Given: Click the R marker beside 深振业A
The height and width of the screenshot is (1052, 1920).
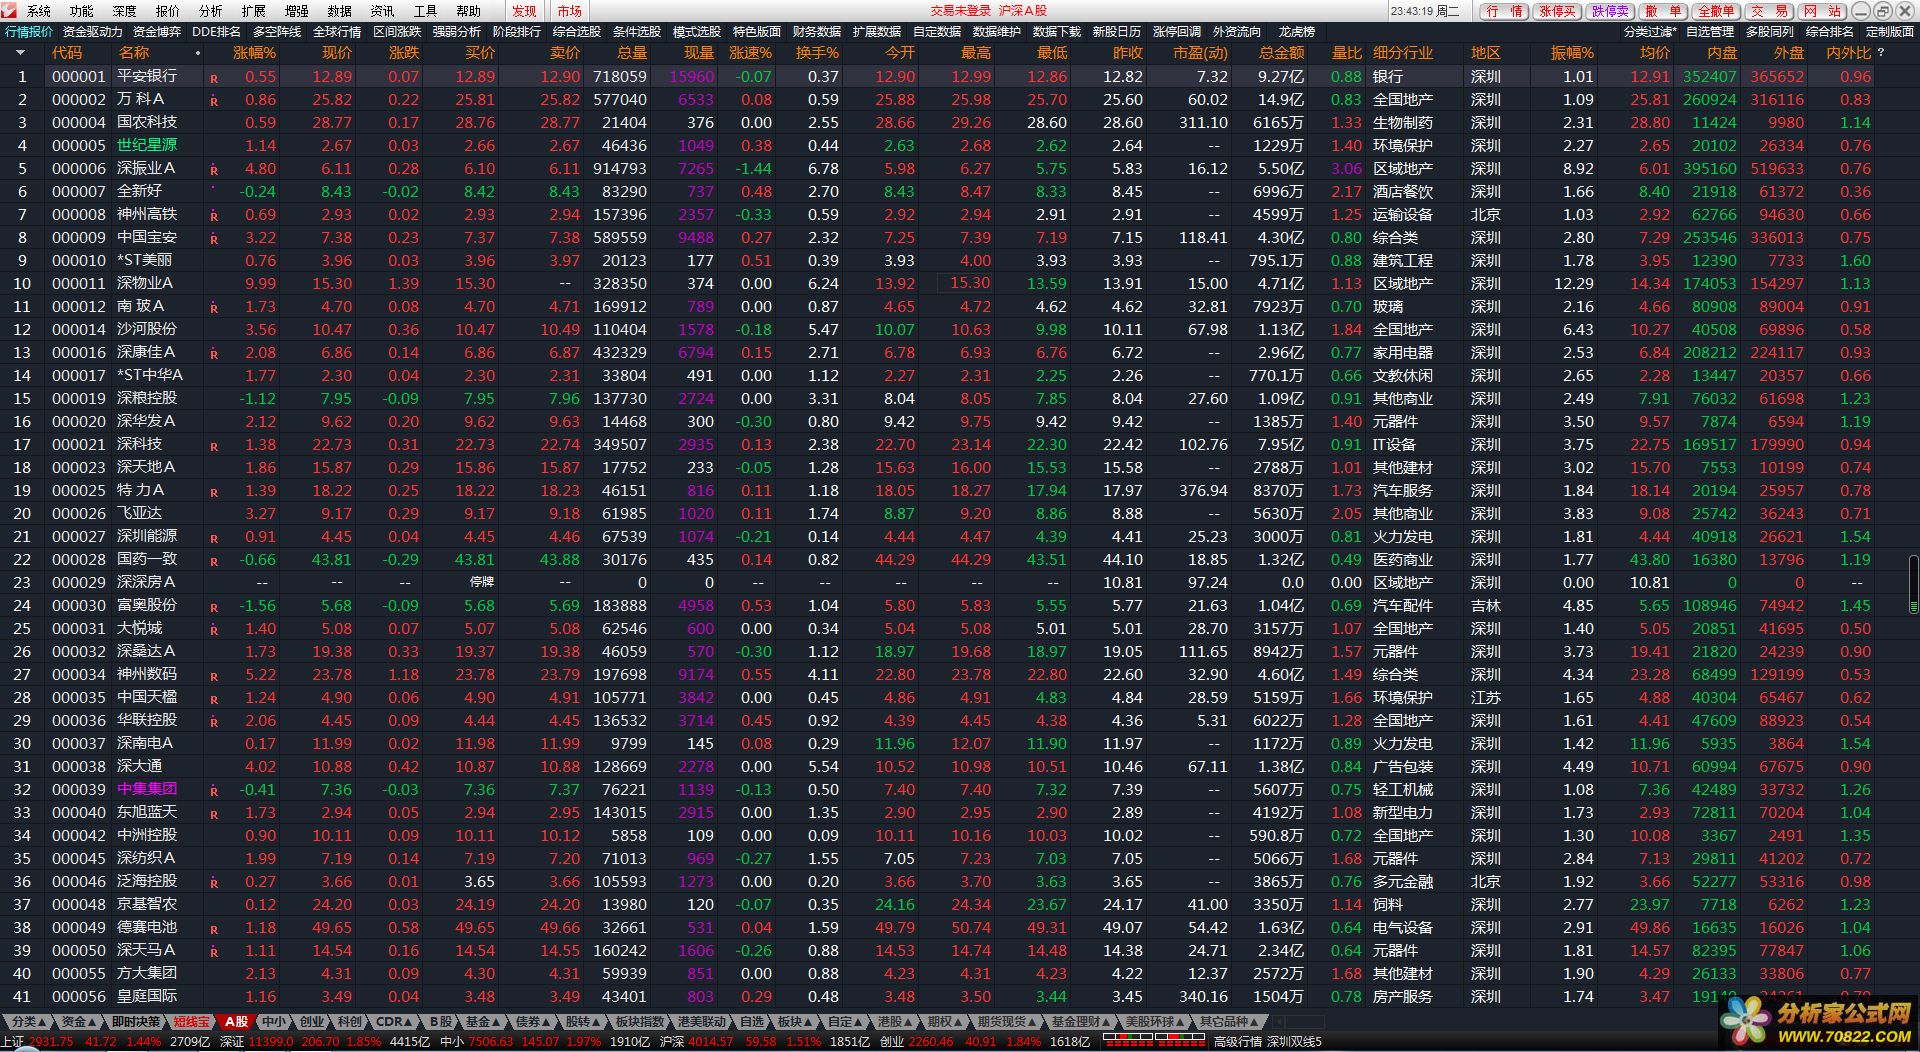Looking at the screenshot, I should [x=214, y=170].
